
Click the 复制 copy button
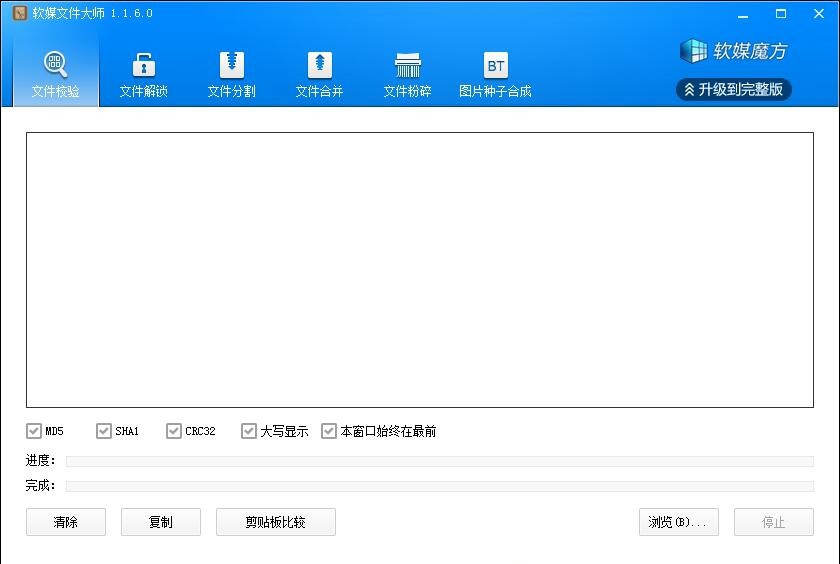(161, 522)
